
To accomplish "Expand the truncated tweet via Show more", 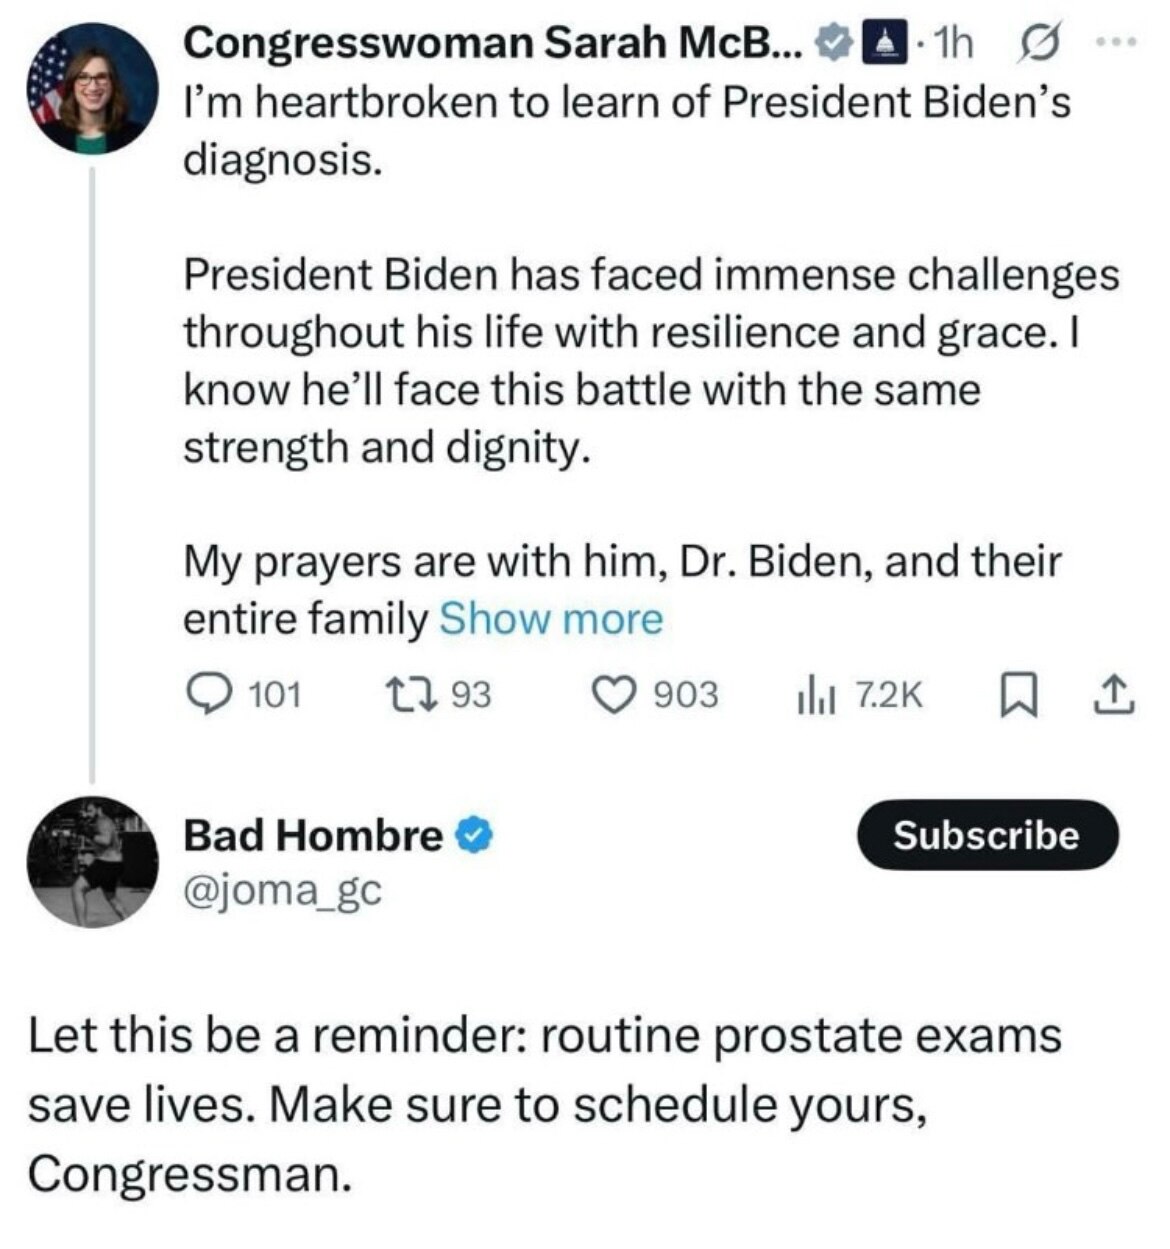I will click(552, 618).
